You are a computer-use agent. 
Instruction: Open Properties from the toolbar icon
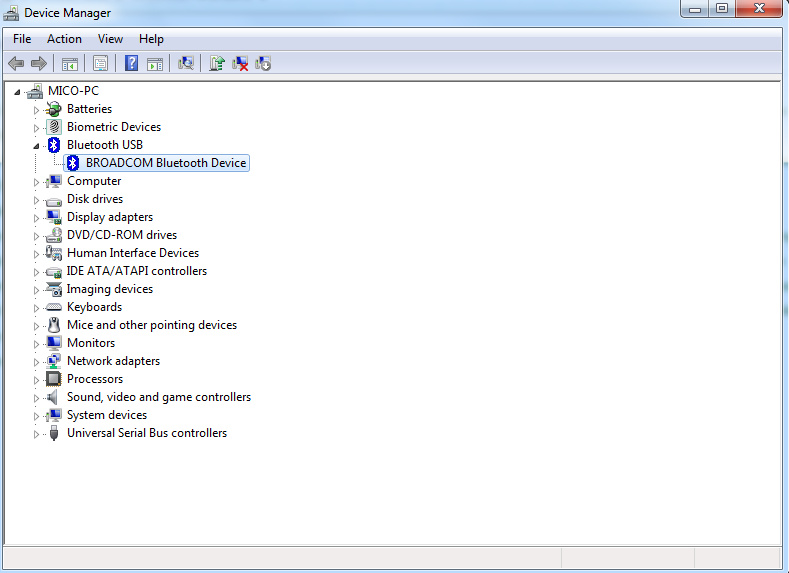(x=100, y=64)
